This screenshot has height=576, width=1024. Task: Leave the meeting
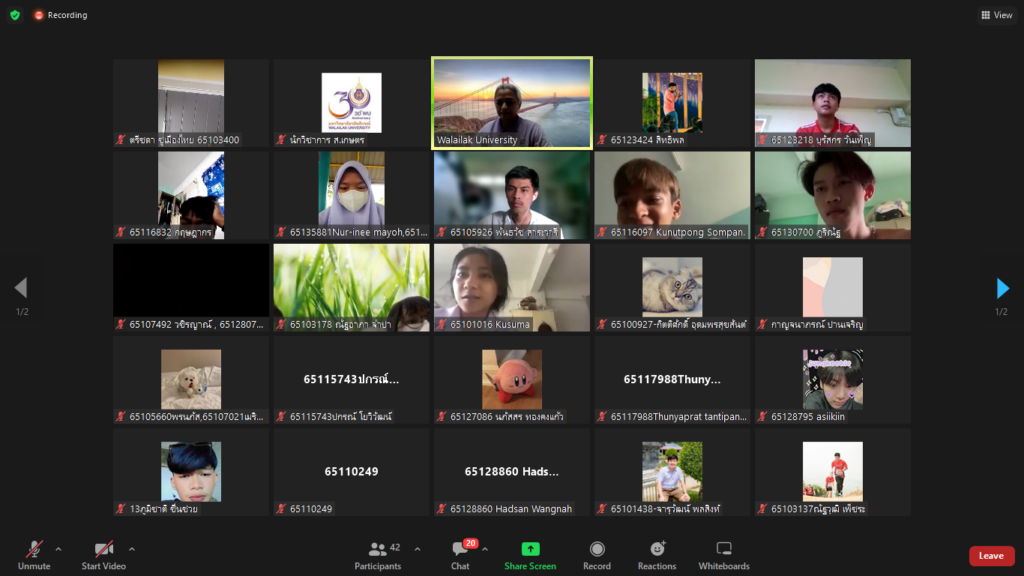pyautogui.click(x=991, y=556)
